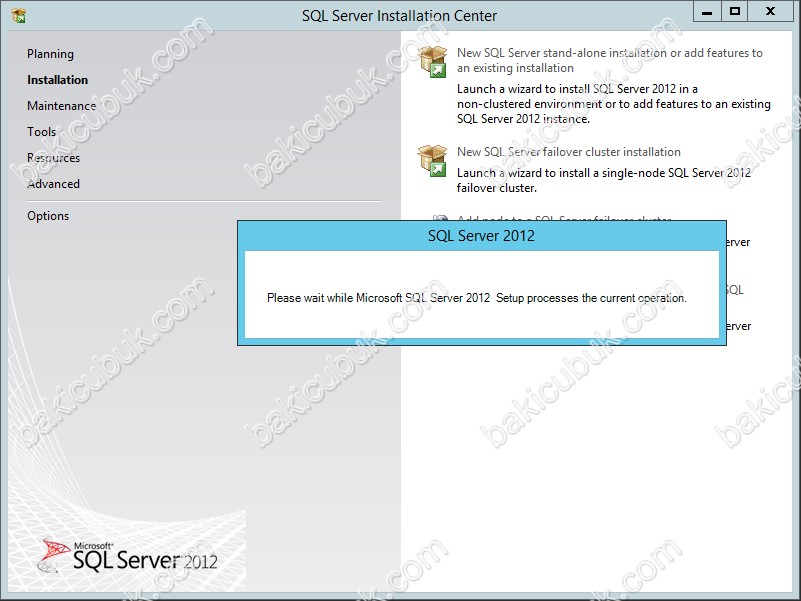Click the single-node failover cluster description text
Image resolution: width=801 pixels, height=601 pixels.
pyautogui.click(x=604, y=180)
